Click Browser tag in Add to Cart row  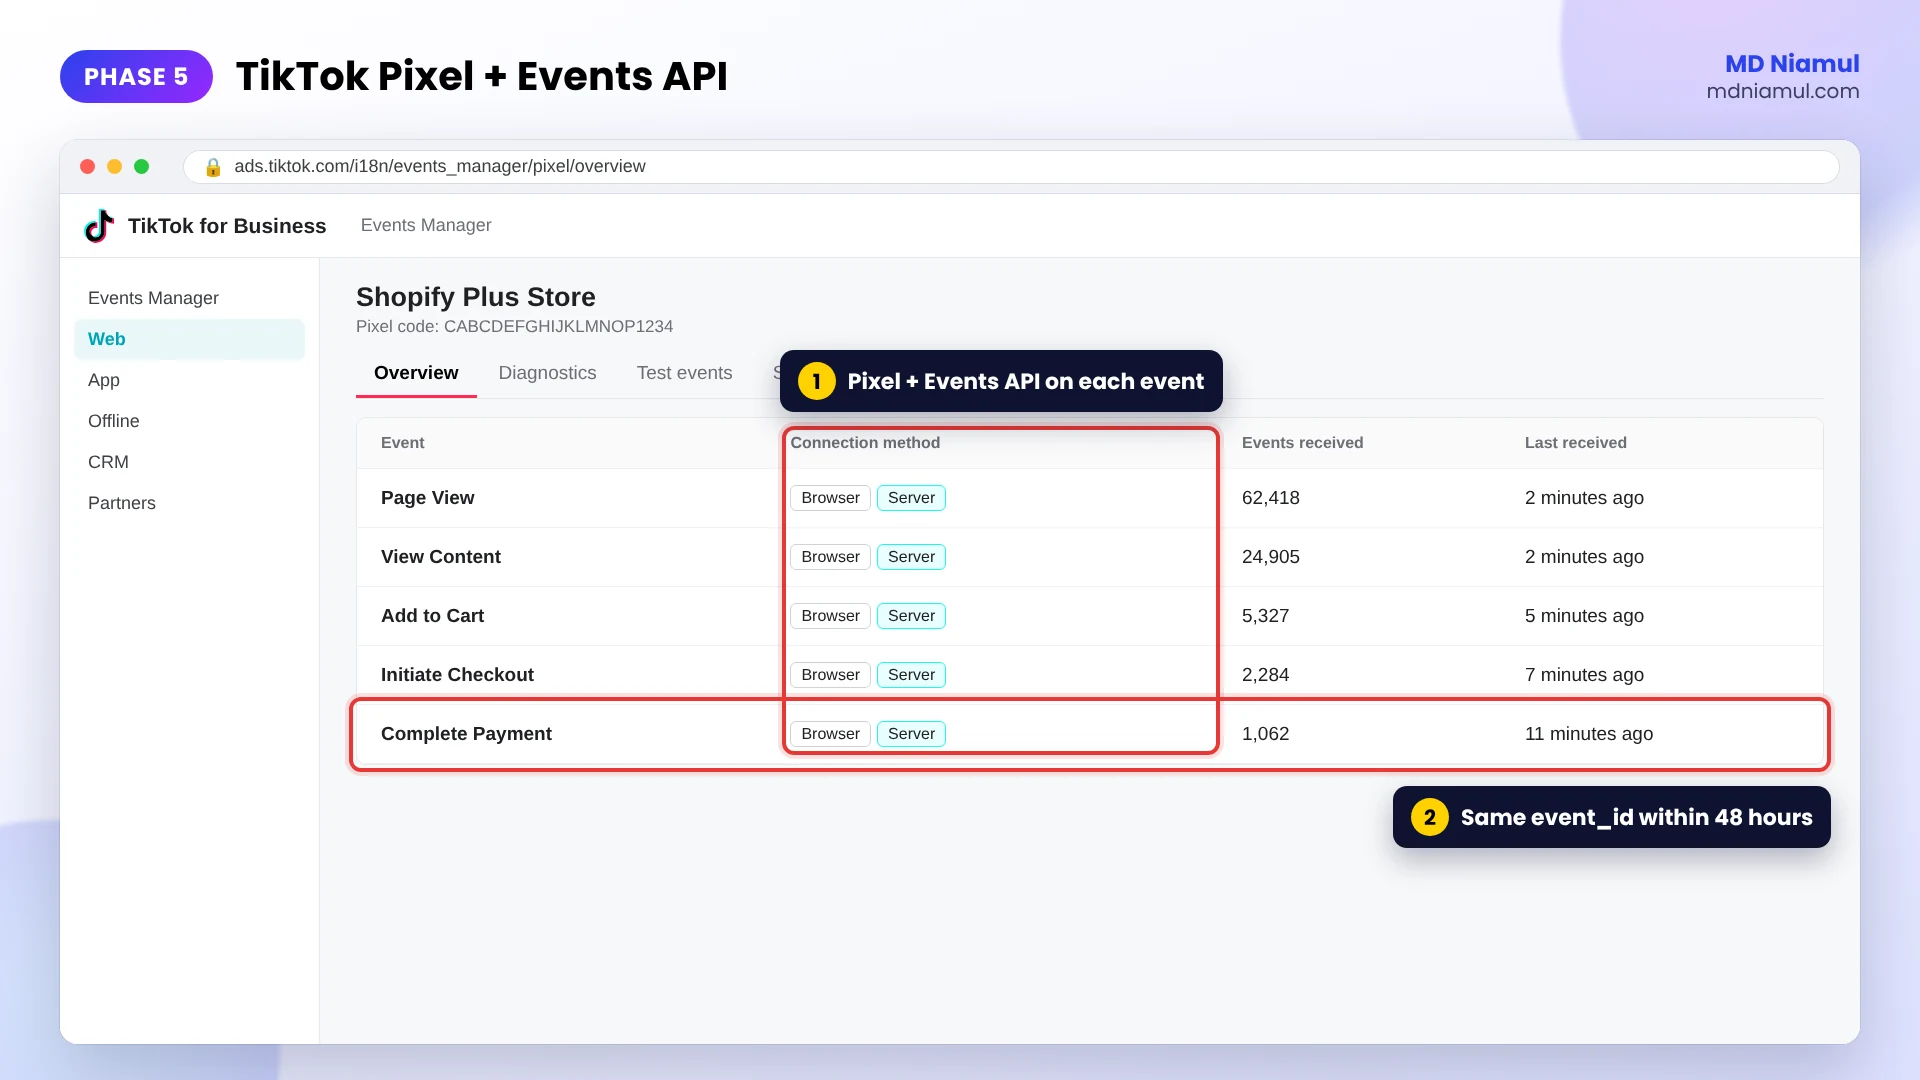coord(830,616)
